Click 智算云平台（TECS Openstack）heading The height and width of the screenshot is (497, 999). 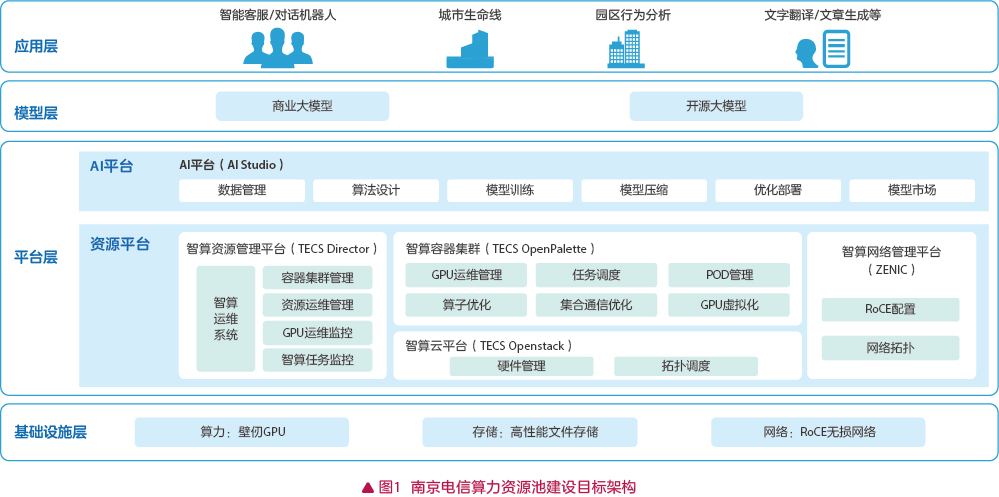tap(489, 346)
